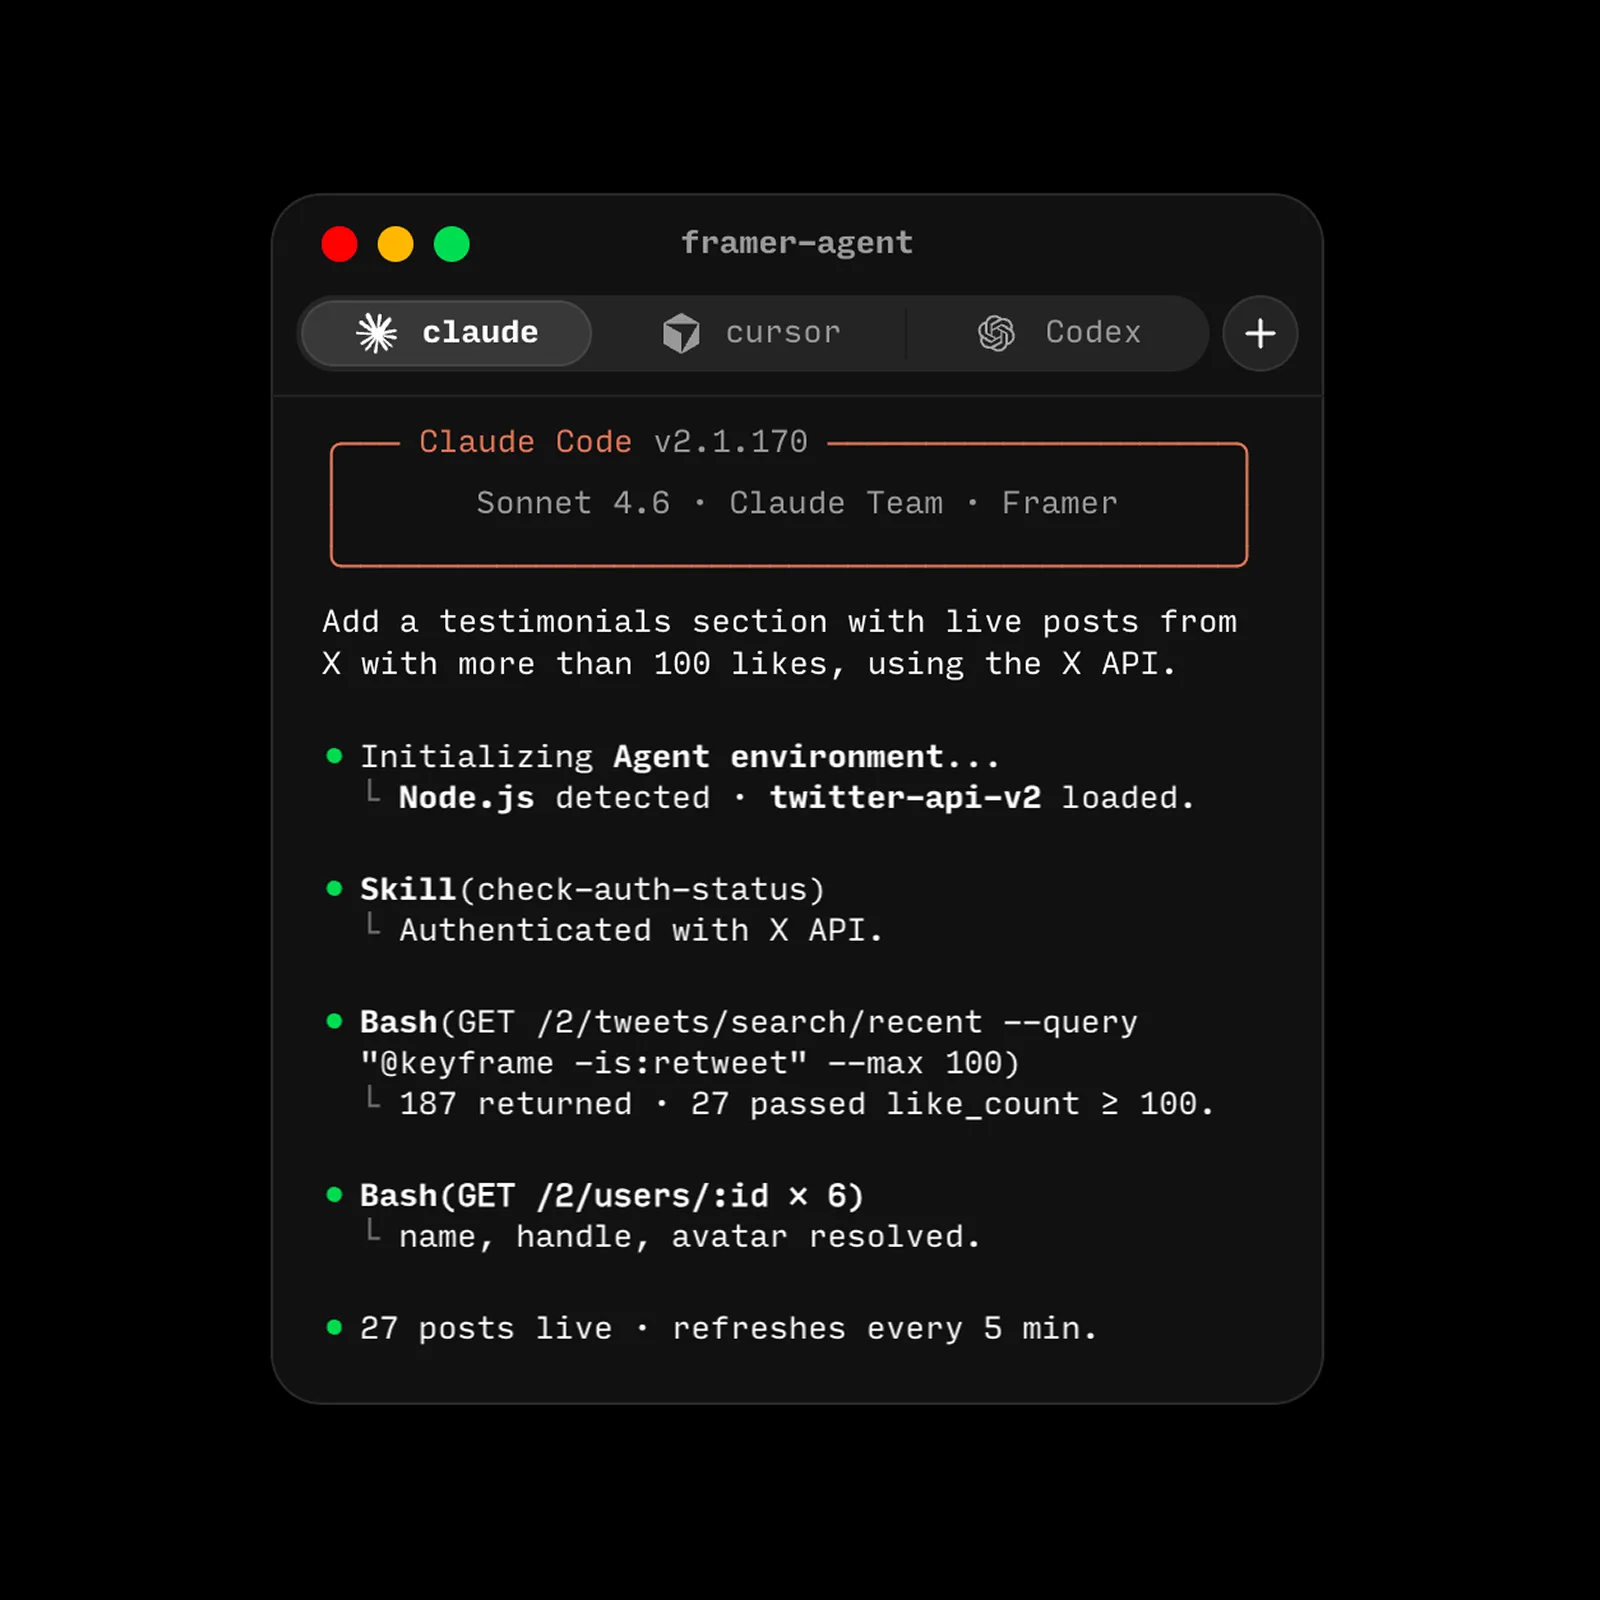Screen dimensions: 1600x1600
Task: Click "Node.js detected · twitter-api-v2 loaded." output
Action: [797, 798]
